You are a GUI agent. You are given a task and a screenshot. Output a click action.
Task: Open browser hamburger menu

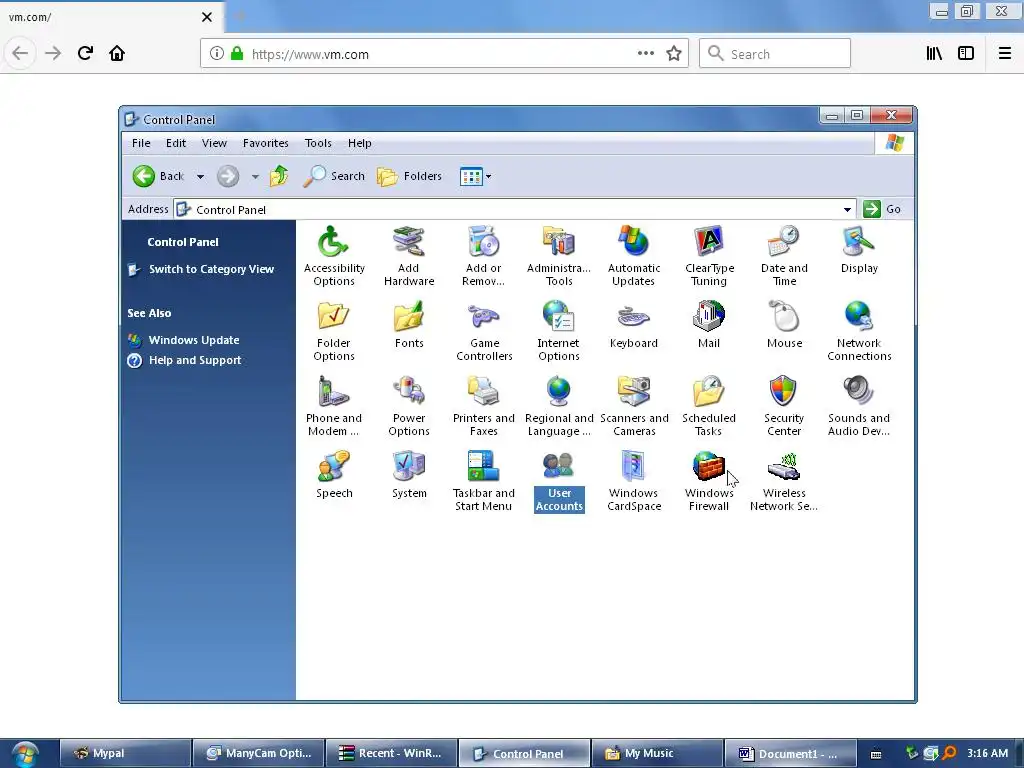tap(1004, 54)
